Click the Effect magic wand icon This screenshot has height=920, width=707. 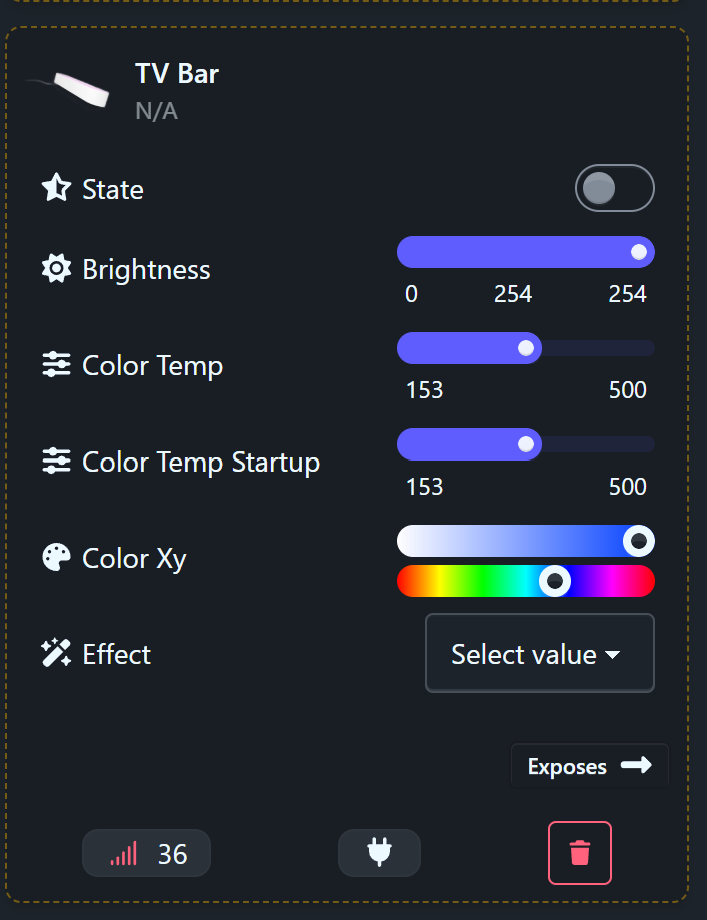click(x=56, y=654)
